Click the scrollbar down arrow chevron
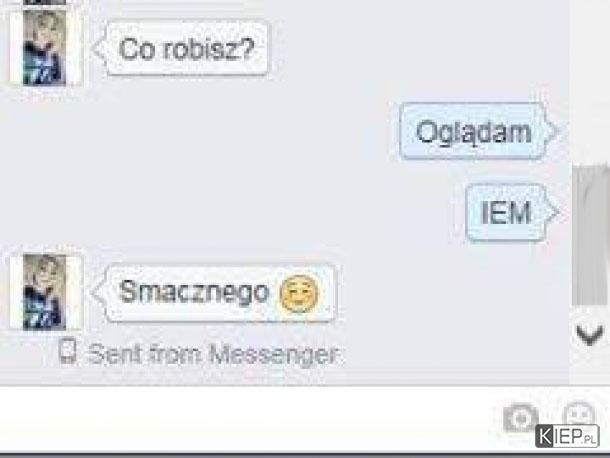 pos(590,335)
